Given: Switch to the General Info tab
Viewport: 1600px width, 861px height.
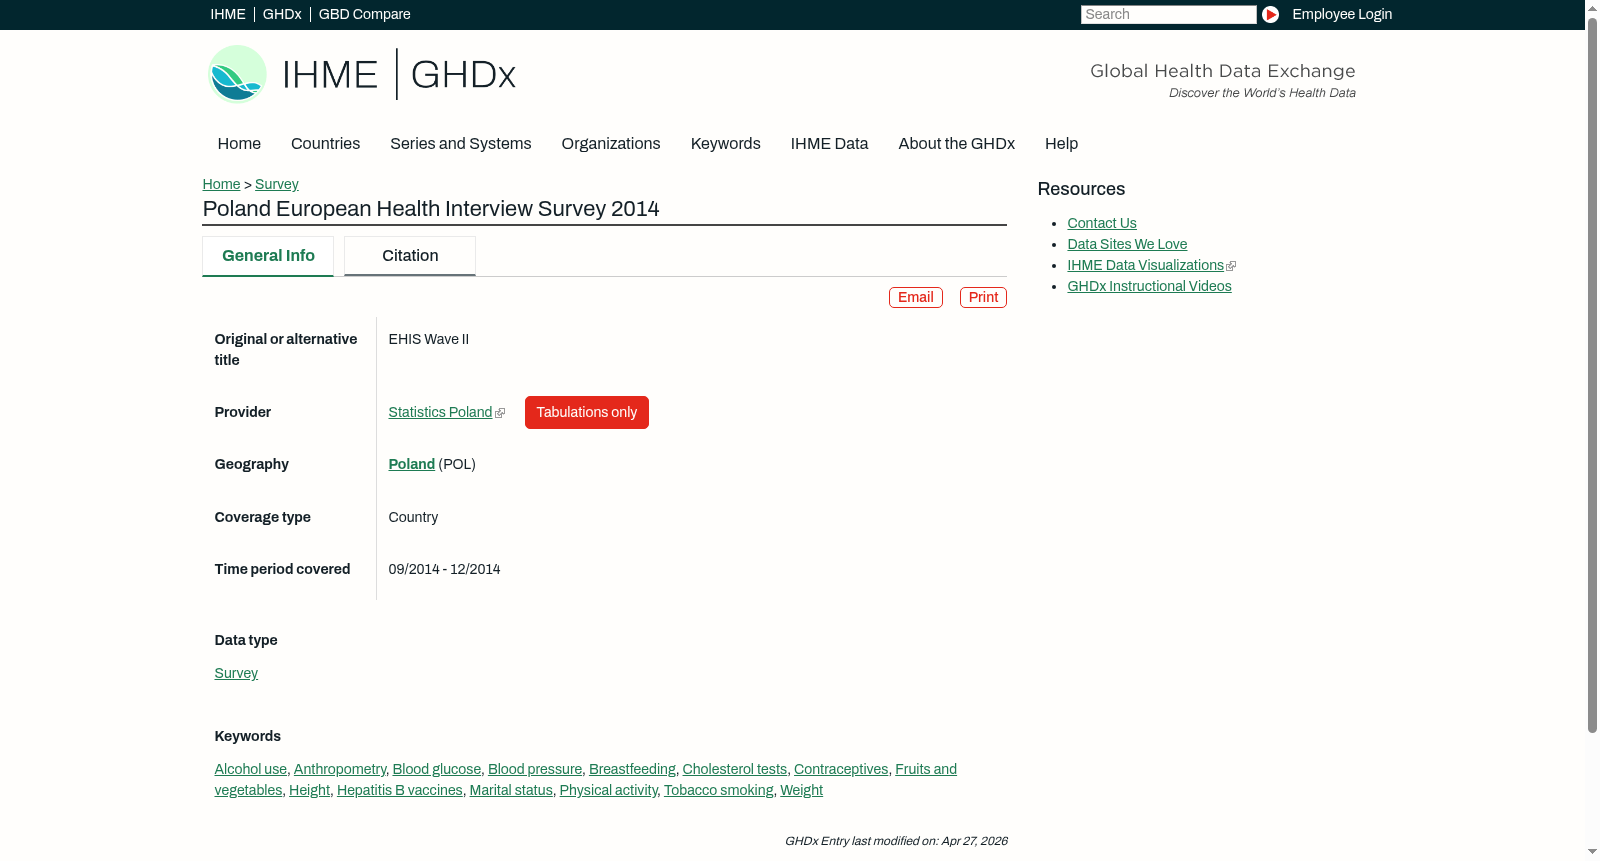Looking at the screenshot, I should tap(268, 256).
